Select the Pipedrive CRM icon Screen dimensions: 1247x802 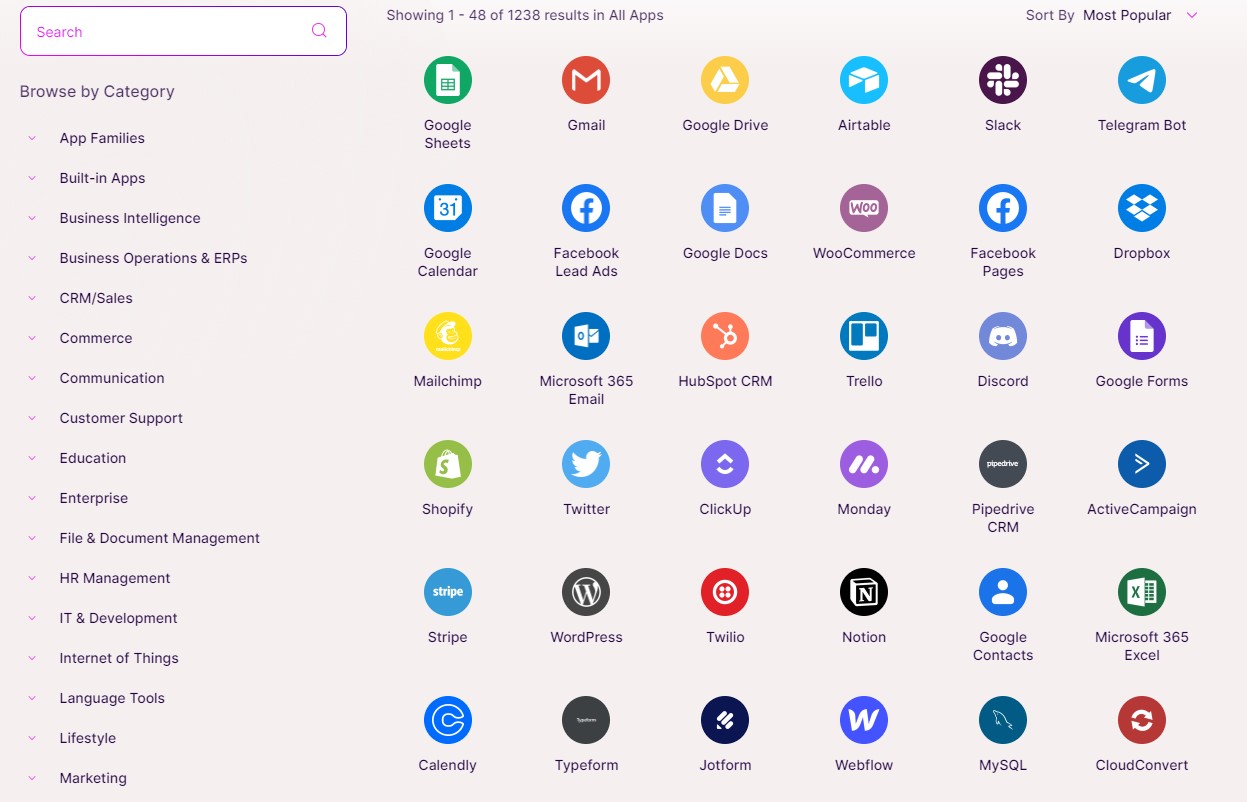1003,464
